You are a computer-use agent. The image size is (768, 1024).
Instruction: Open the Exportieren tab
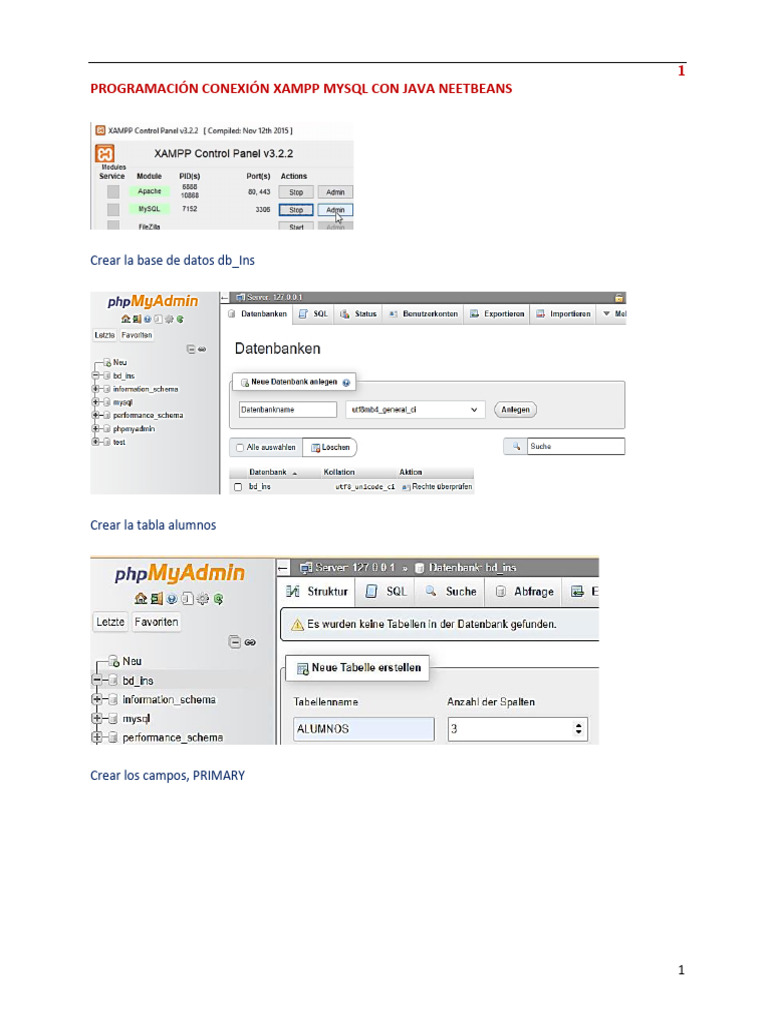[497, 314]
